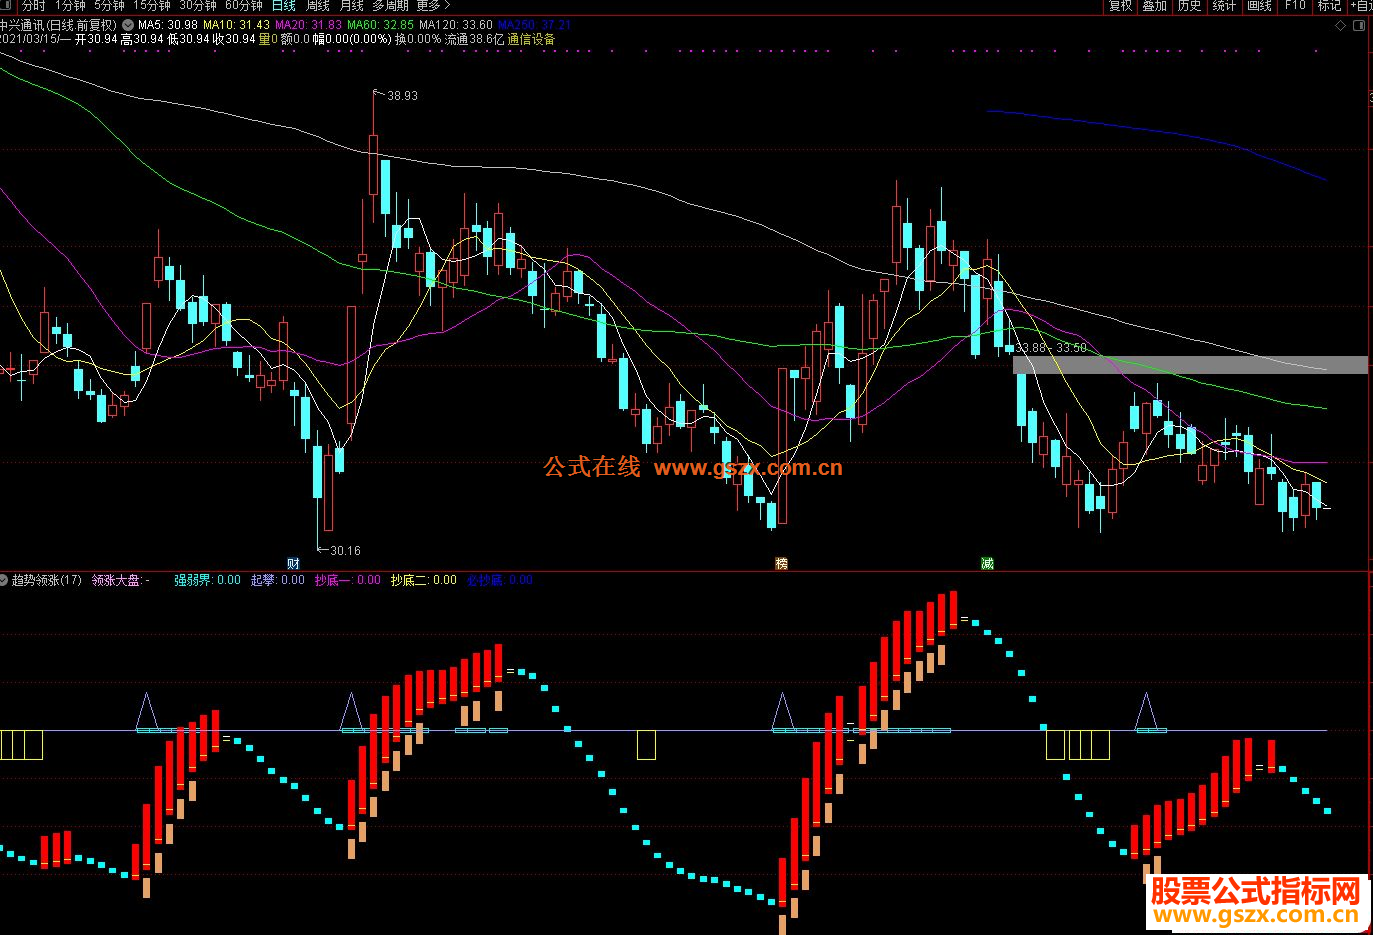Click the 统计 statistics button
This screenshot has height=935, width=1373.
click(x=1224, y=5)
